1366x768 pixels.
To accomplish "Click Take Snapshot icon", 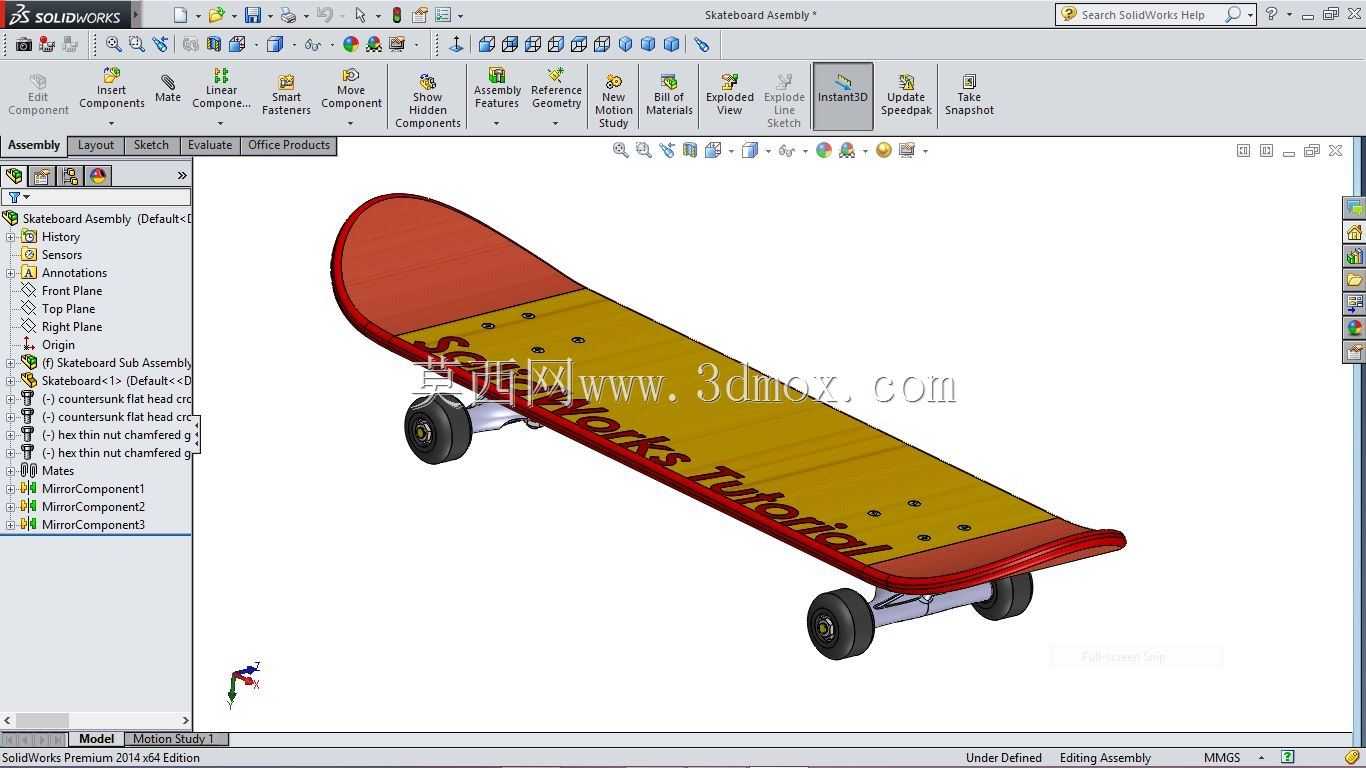I will (x=969, y=96).
